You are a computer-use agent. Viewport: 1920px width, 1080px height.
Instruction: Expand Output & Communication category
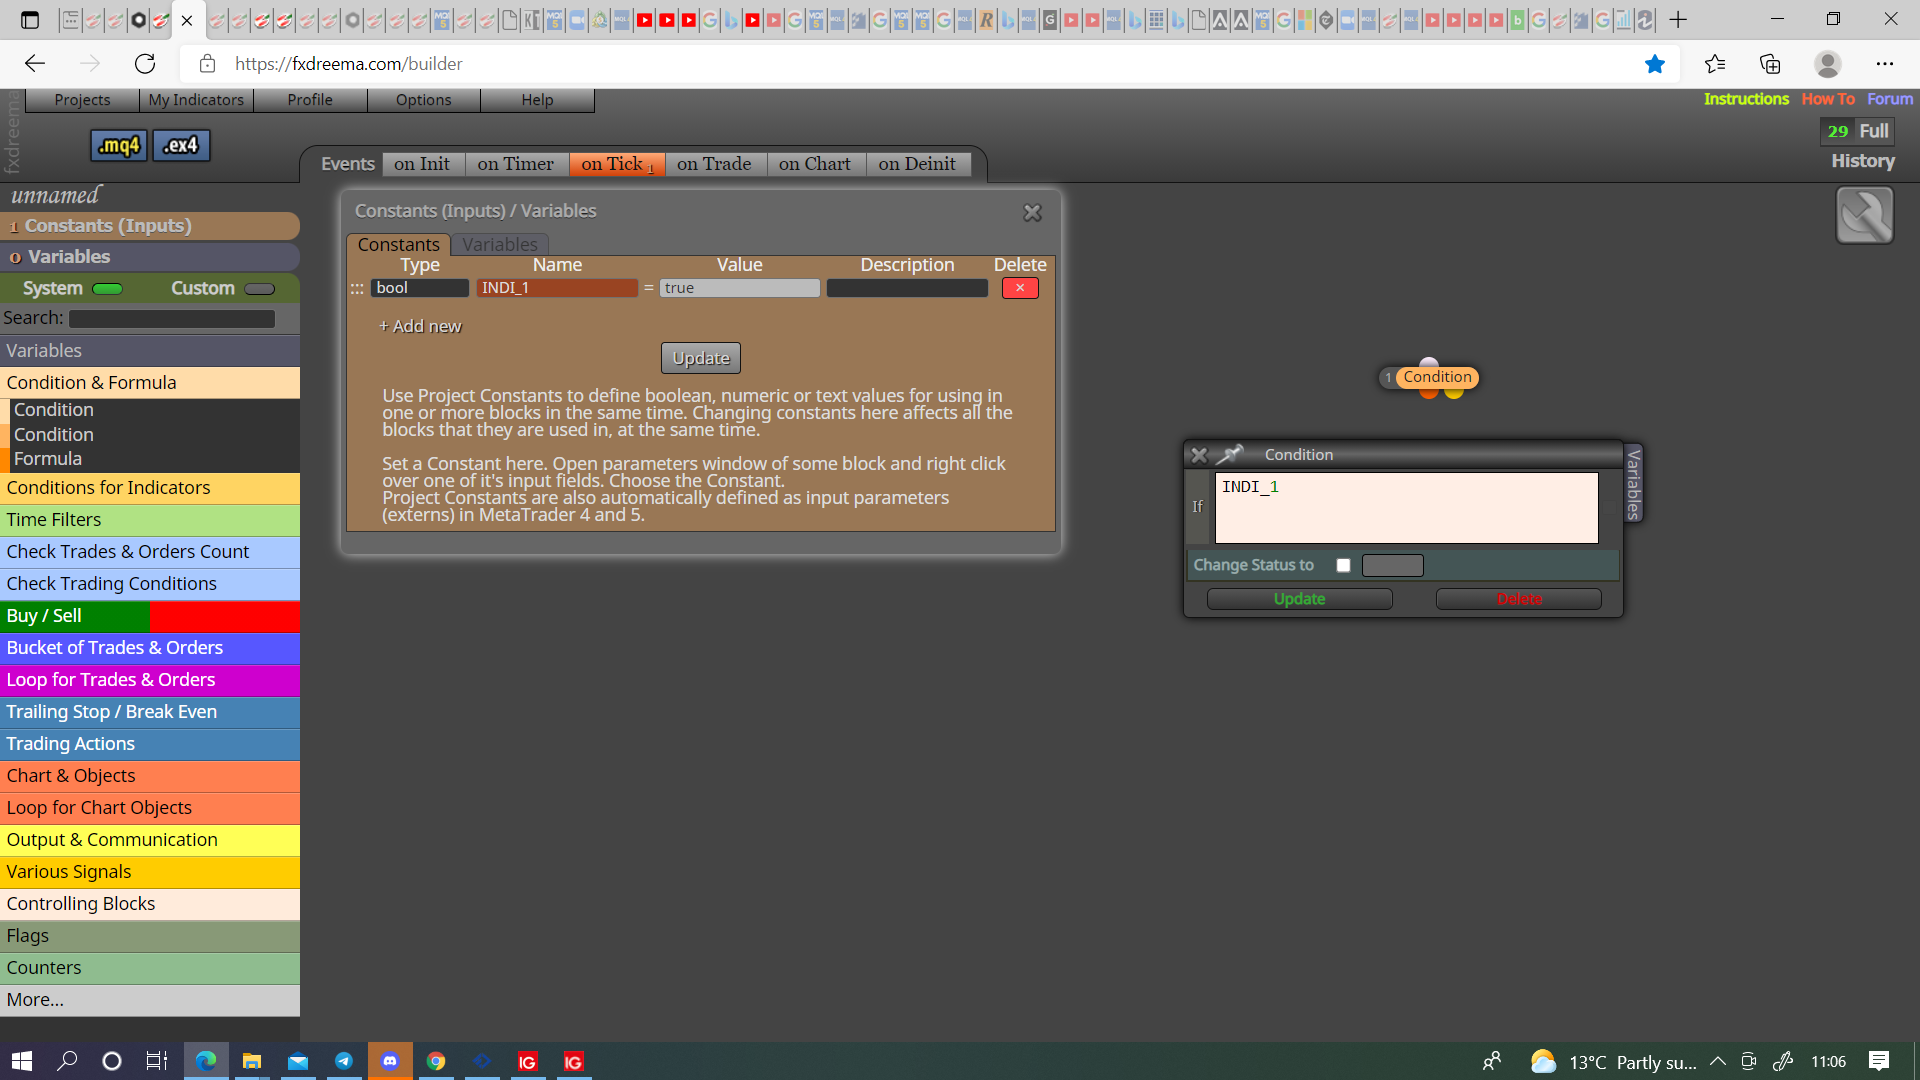coord(150,840)
